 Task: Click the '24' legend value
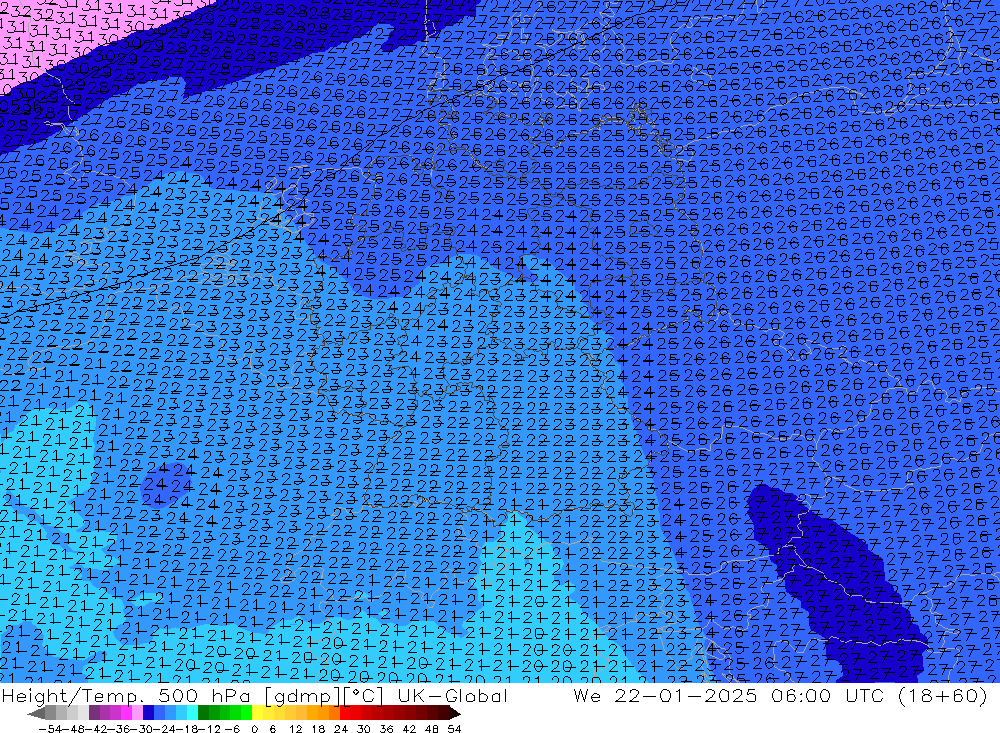pos(341,729)
